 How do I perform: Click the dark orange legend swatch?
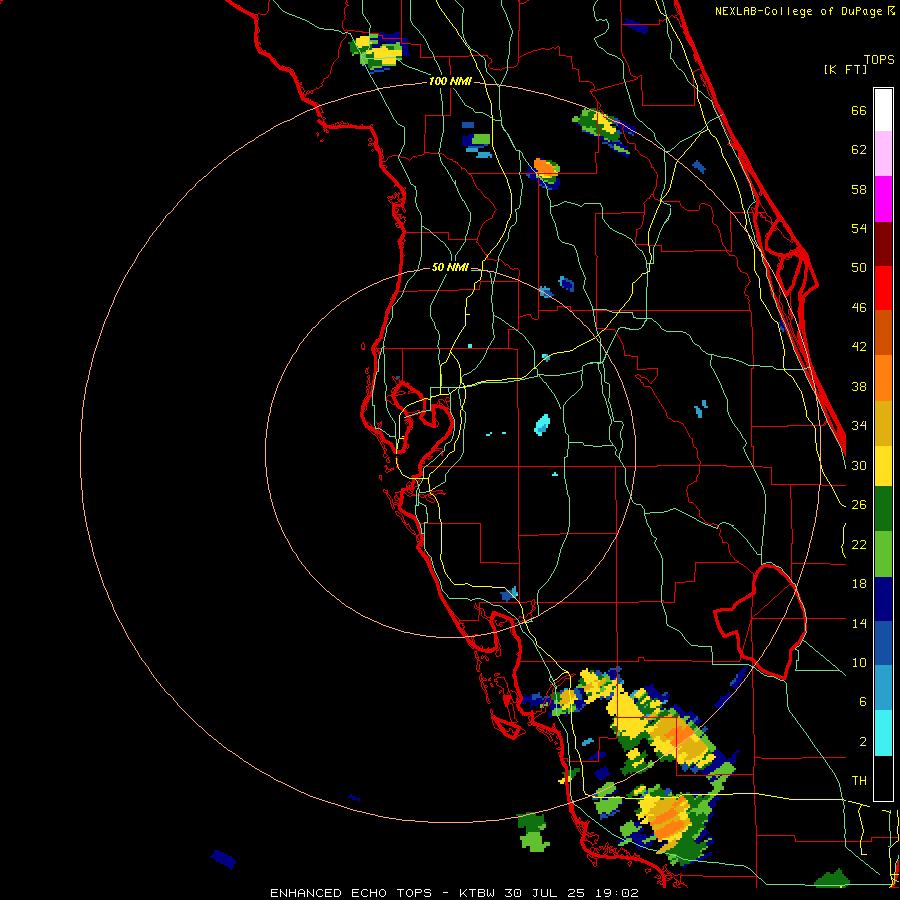pos(883,332)
